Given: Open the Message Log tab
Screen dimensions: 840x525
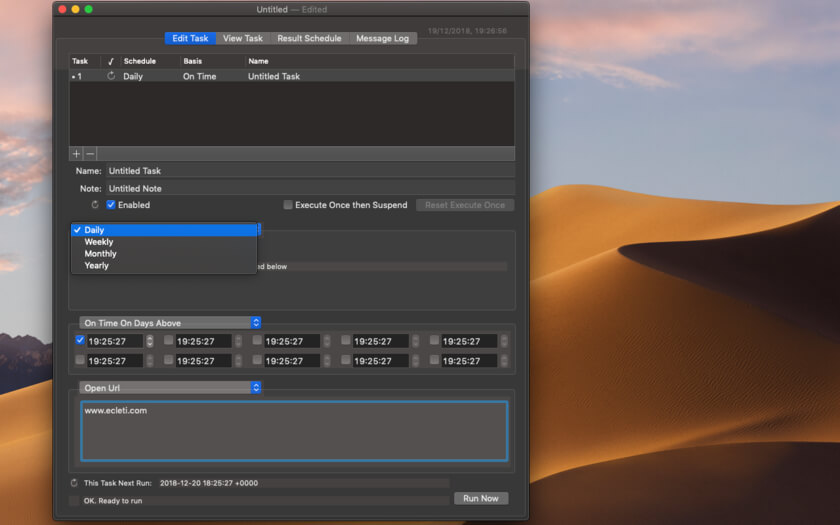Looking at the screenshot, I should coord(382,38).
